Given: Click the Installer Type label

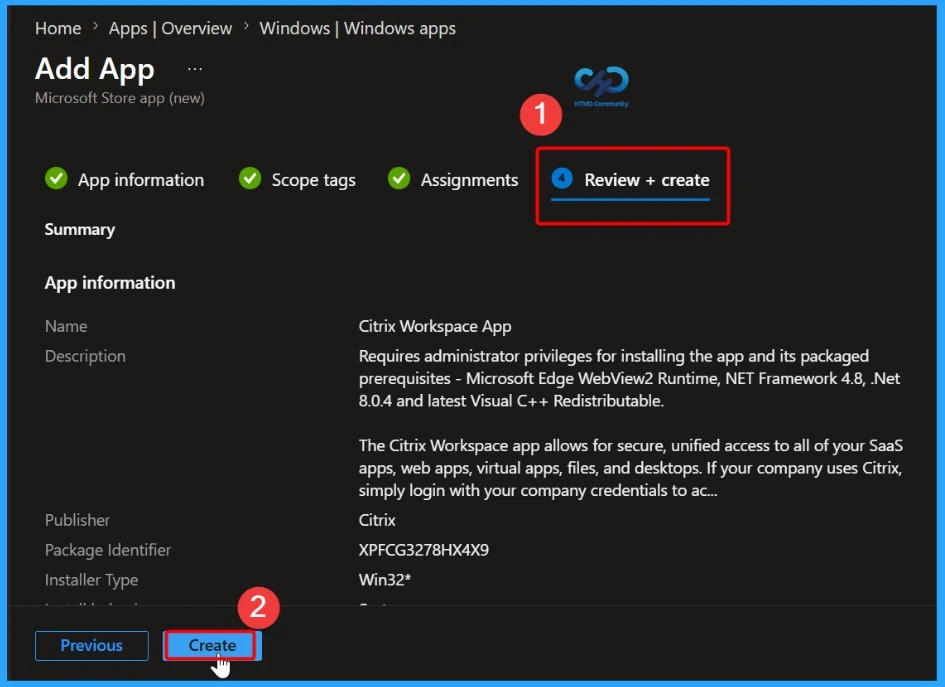Looking at the screenshot, I should tap(91, 580).
